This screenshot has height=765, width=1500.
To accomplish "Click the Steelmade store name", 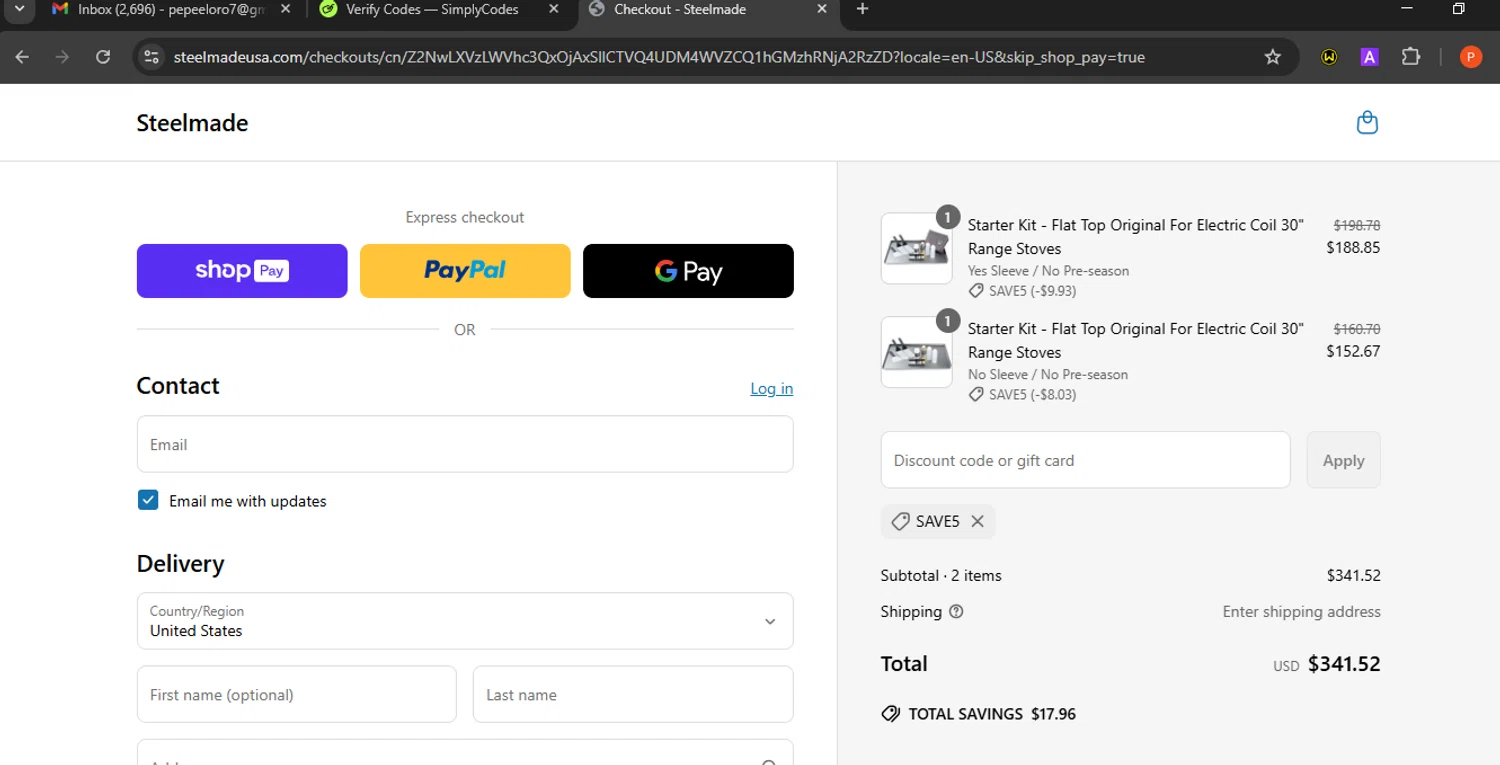I will coord(192,123).
